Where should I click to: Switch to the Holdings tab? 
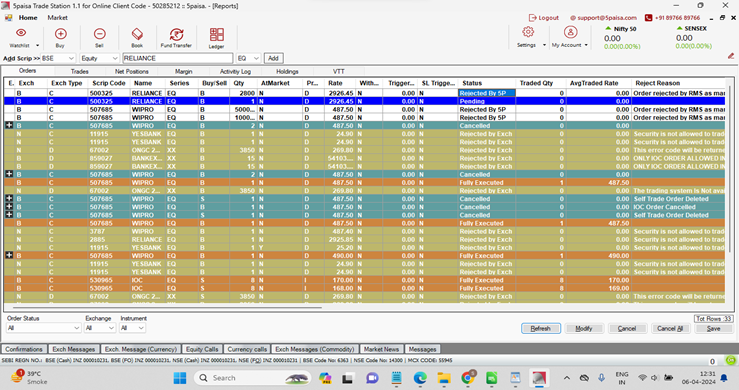287,71
